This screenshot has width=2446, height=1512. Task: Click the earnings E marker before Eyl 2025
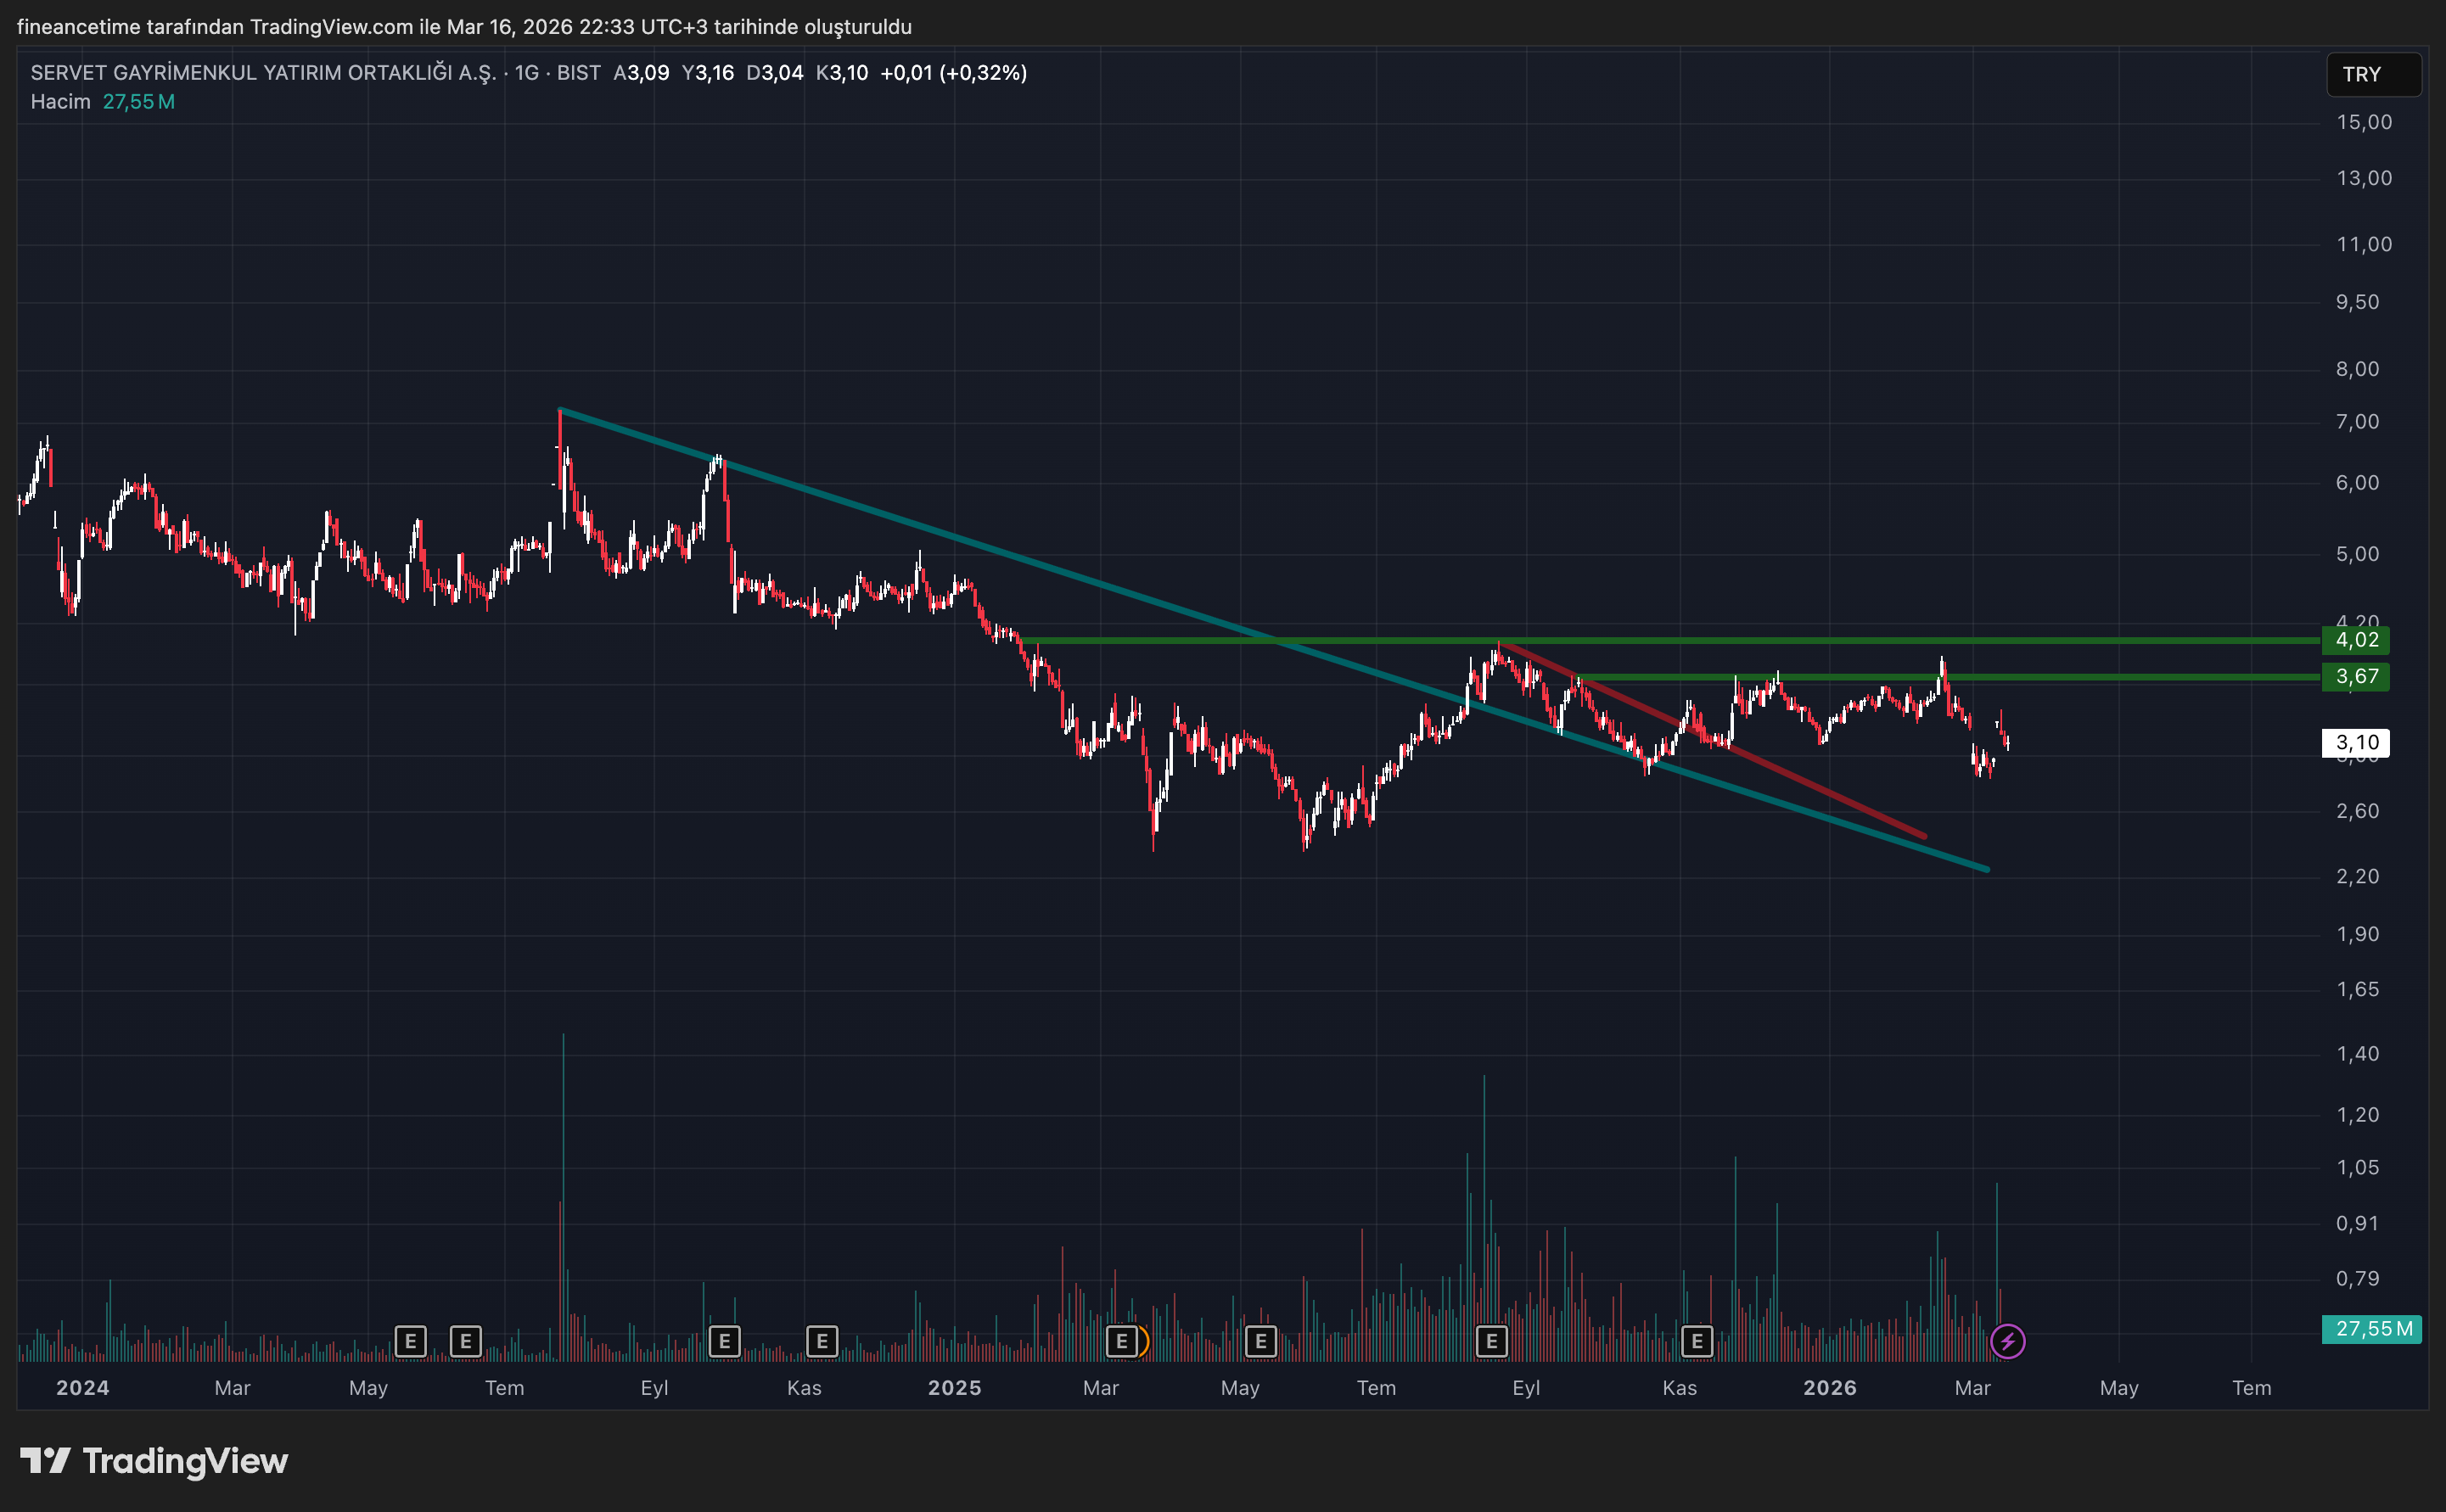tap(1491, 1341)
